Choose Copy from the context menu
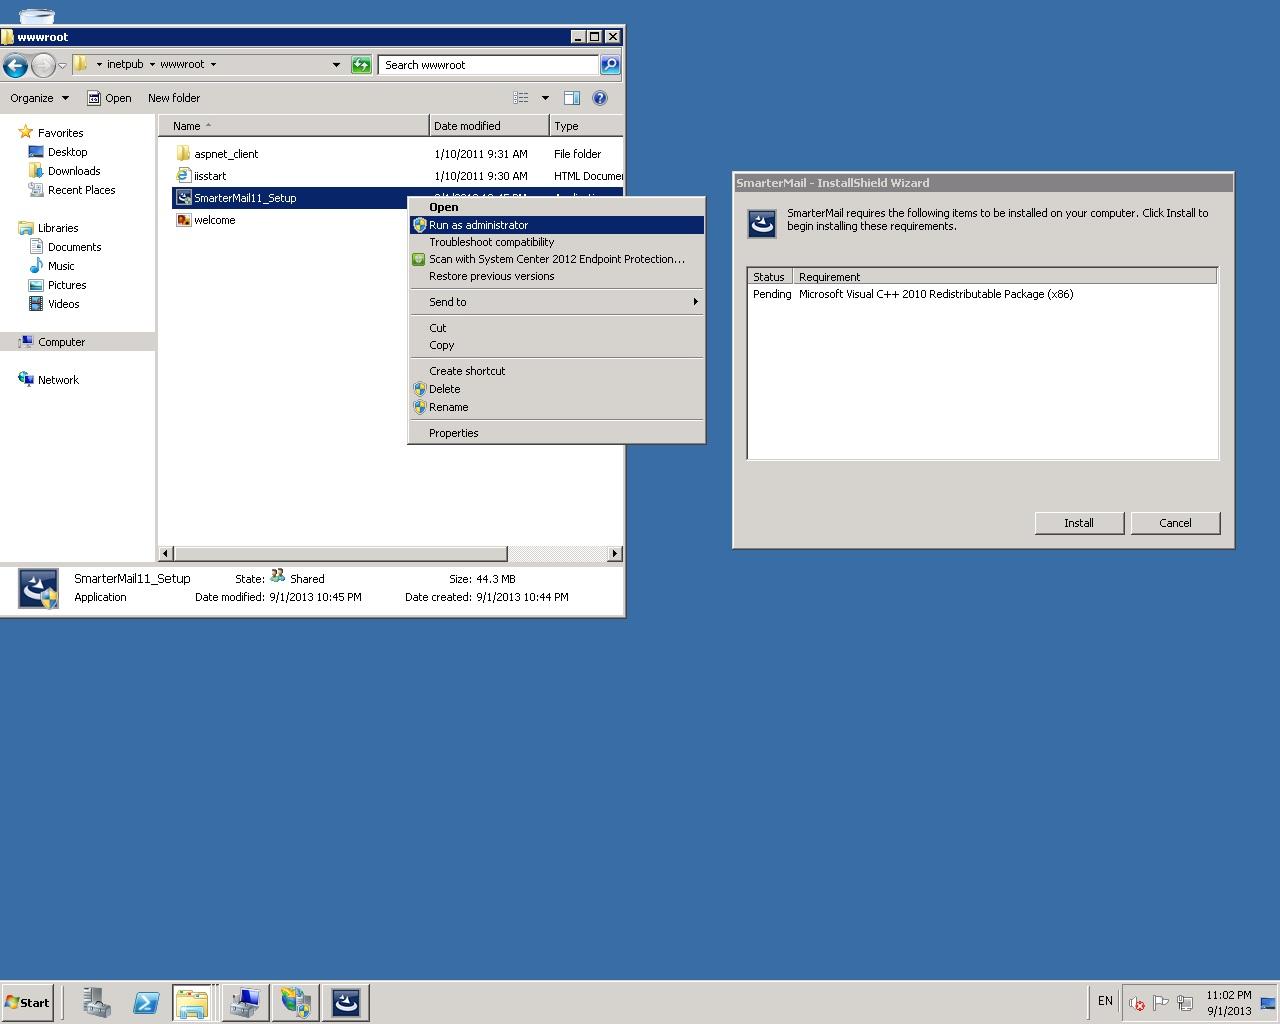Viewport: 1280px width, 1024px height. point(556,345)
